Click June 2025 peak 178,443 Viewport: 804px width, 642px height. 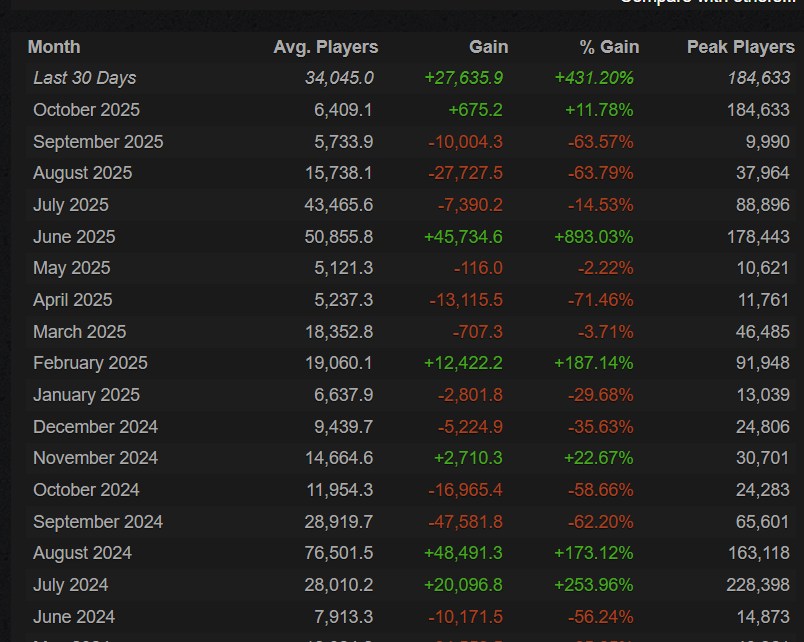coord(758,236)
